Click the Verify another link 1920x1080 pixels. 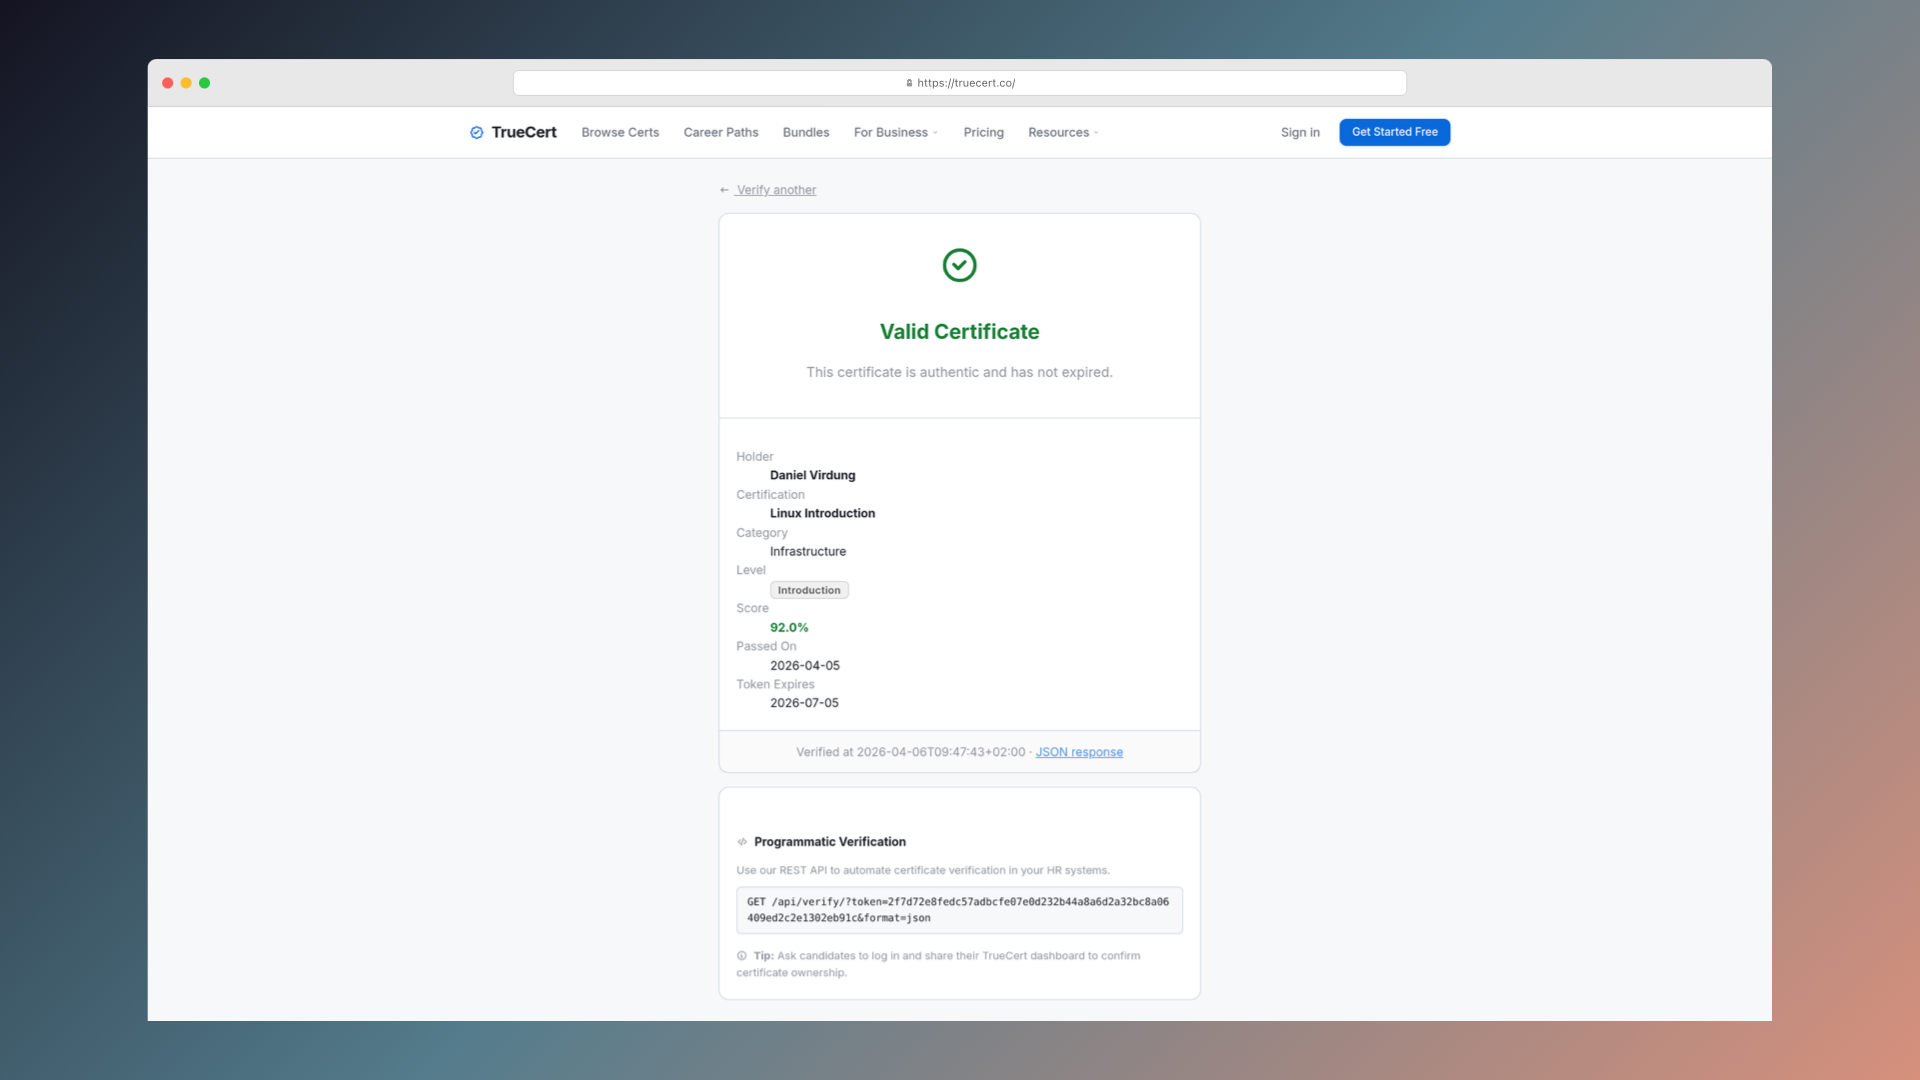(x=776, y=190)
